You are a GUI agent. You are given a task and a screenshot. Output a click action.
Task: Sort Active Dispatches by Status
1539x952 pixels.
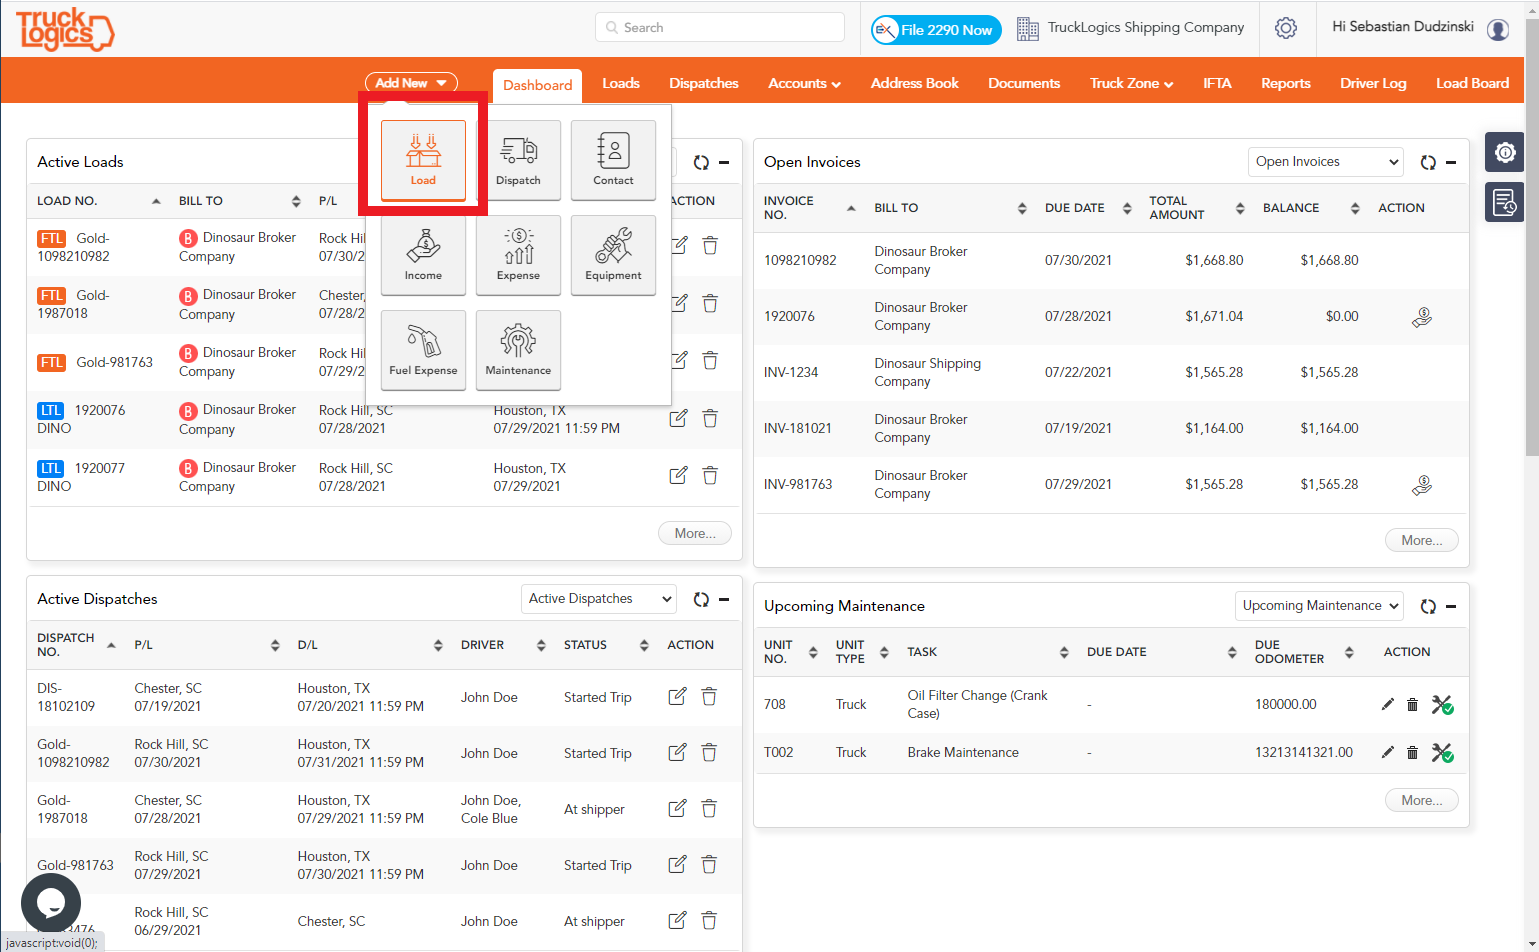(644, 645)
